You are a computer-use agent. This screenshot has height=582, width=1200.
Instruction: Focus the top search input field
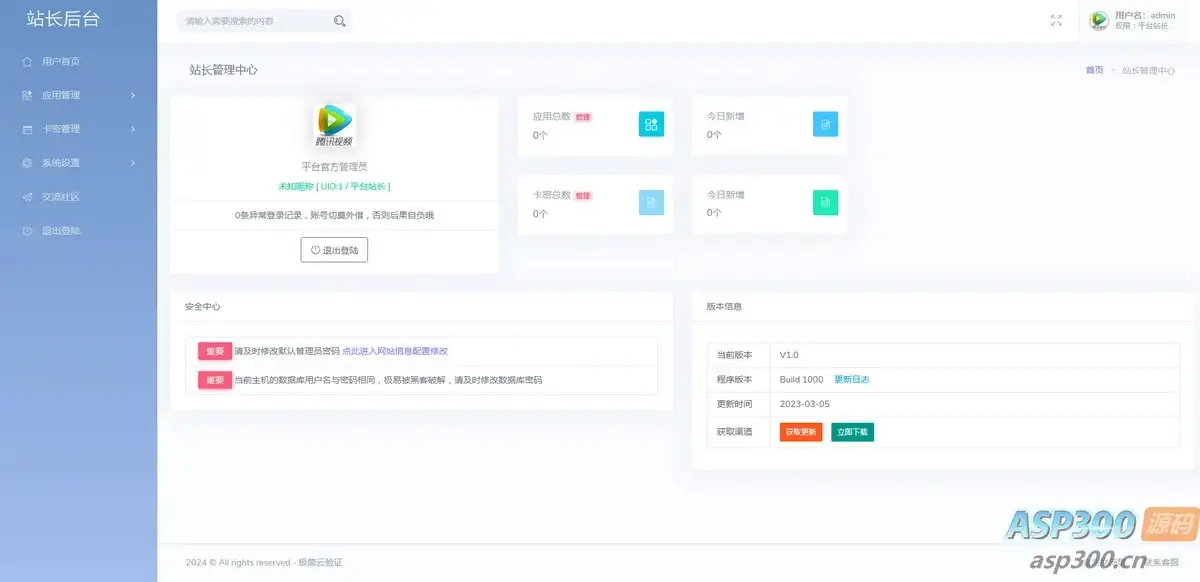pos(256,21)
